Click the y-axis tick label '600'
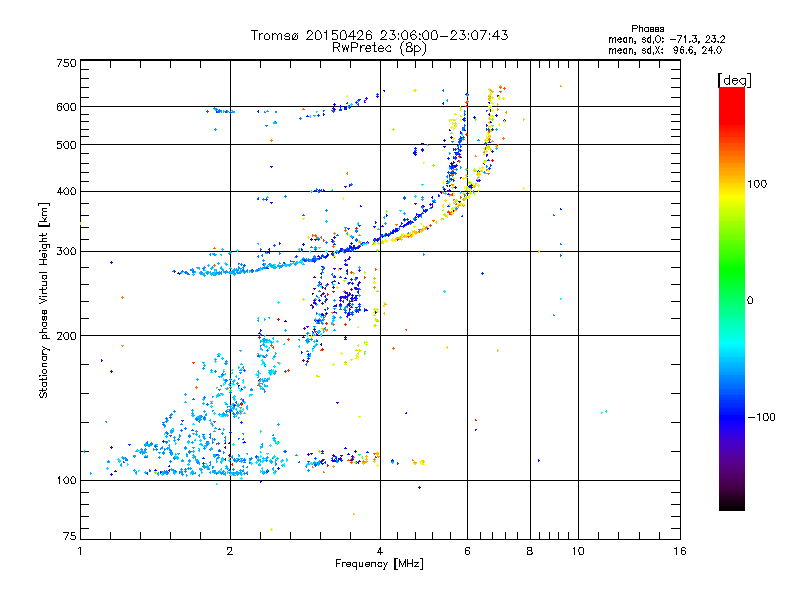This screenshot has width=800, height=600. (x=66, y=107)
